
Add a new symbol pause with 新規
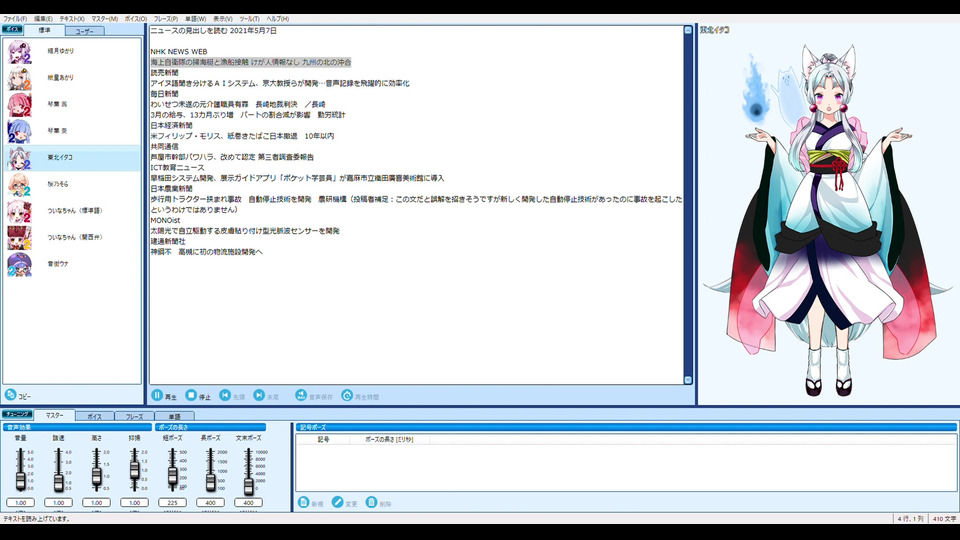pyautogui.click(x=304, y=502)
